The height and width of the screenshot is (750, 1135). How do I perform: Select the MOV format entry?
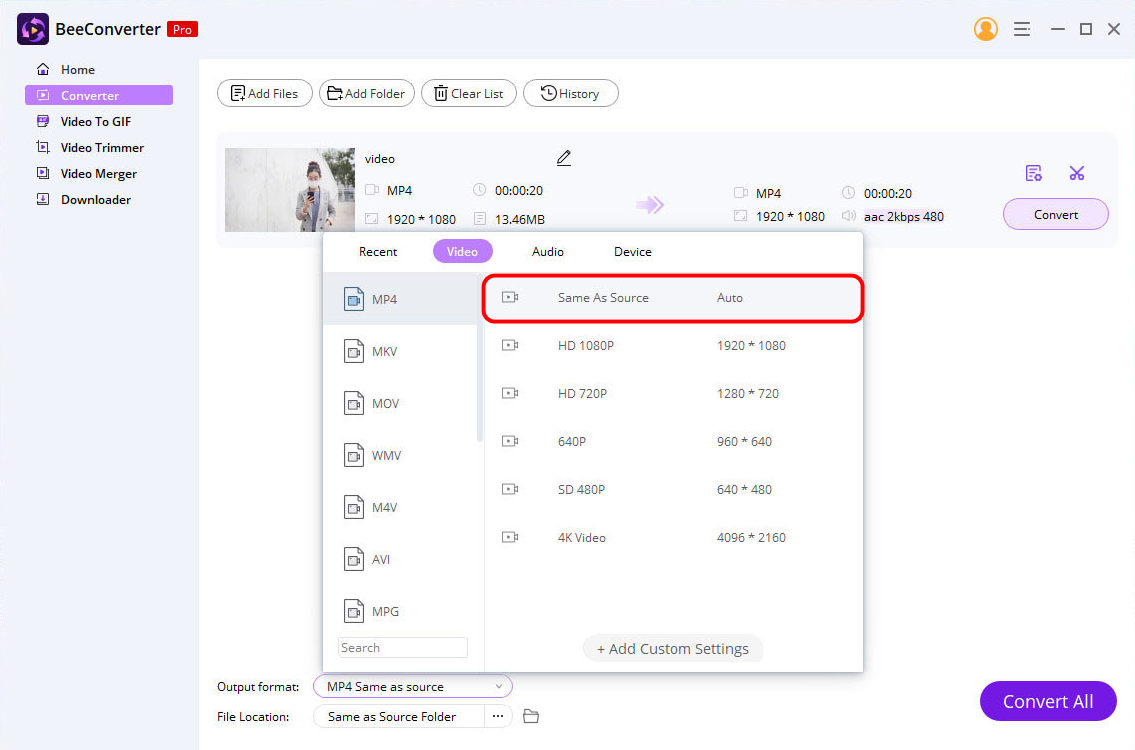(x=384, y=403)
